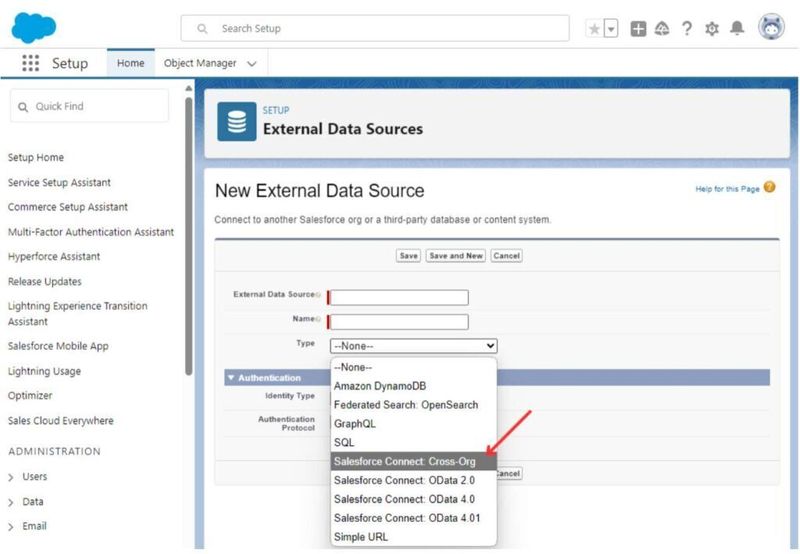
Task: Click the global actions plus icon
Action: (638, 29)
